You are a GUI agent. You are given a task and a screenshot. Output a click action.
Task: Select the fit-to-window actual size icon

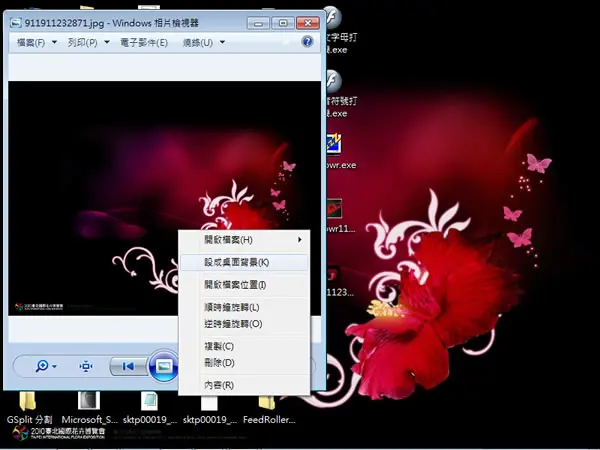click(x=86, y=366)
